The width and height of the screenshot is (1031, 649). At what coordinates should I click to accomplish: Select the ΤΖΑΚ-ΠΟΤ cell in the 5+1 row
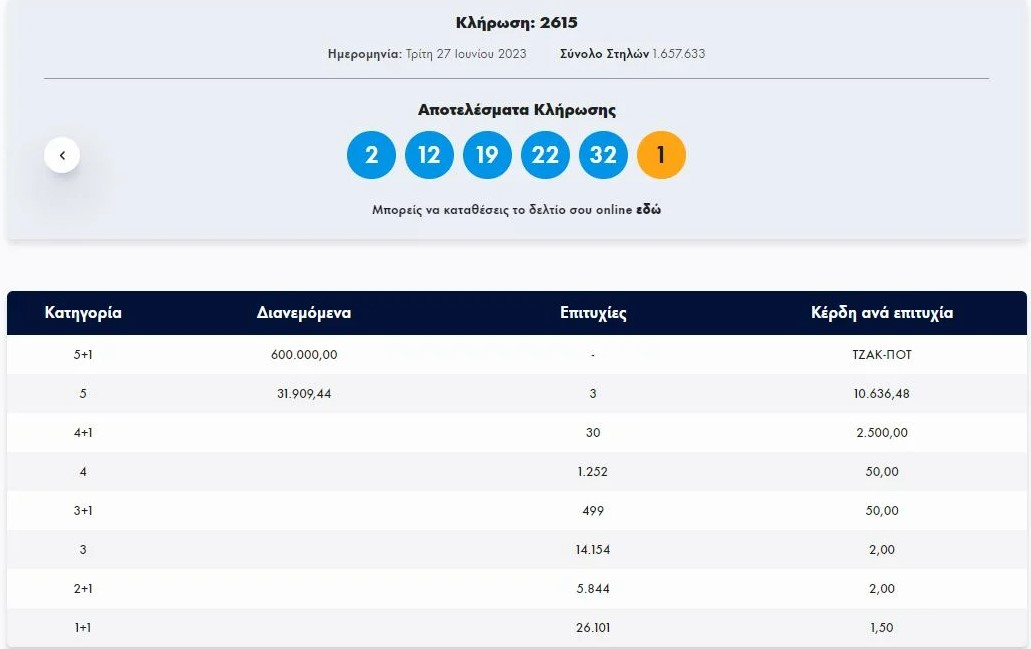click(x=881, y=354)
